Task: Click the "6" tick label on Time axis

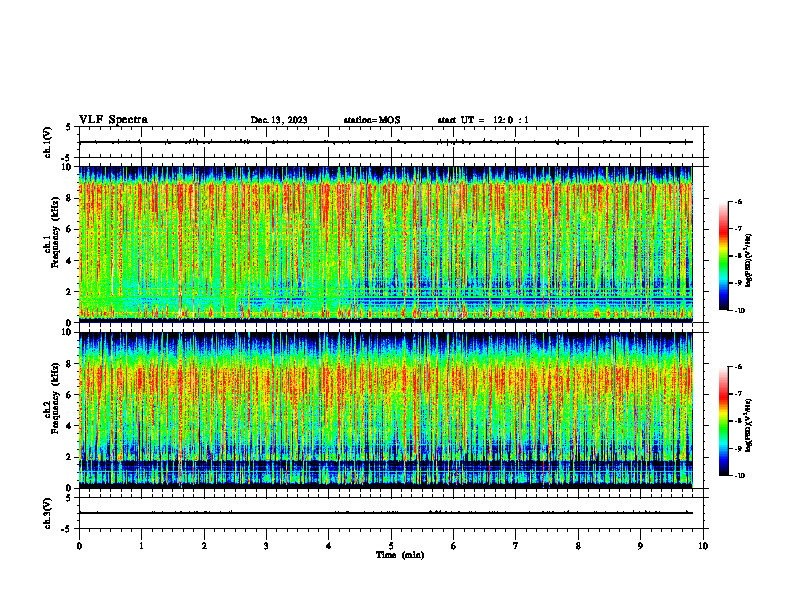Action: point(454,546)
